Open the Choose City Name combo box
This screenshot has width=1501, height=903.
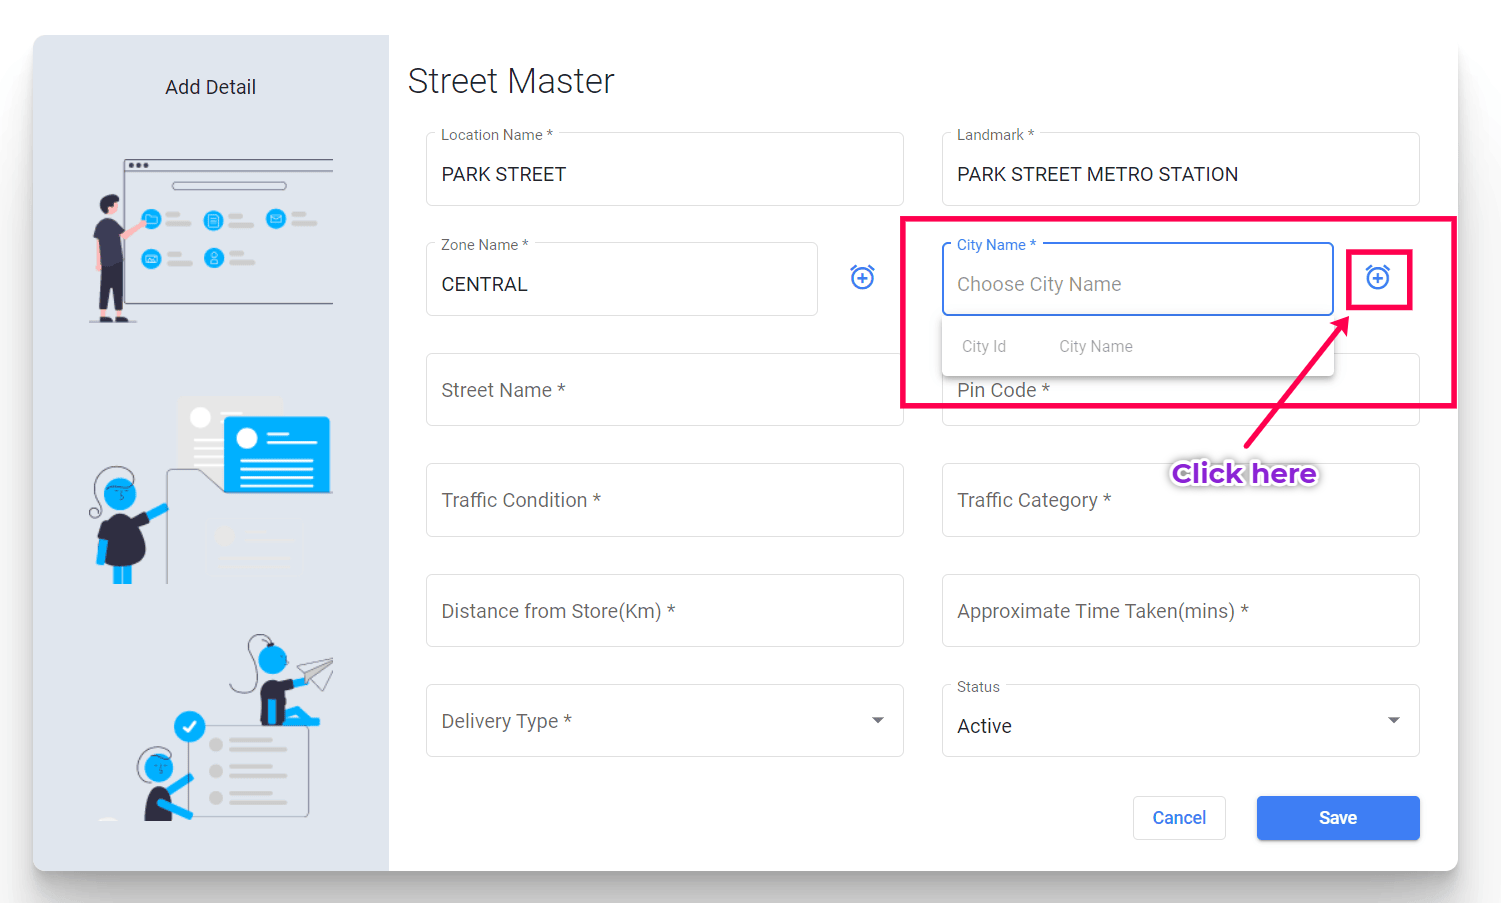click(x=1136, y=284)
